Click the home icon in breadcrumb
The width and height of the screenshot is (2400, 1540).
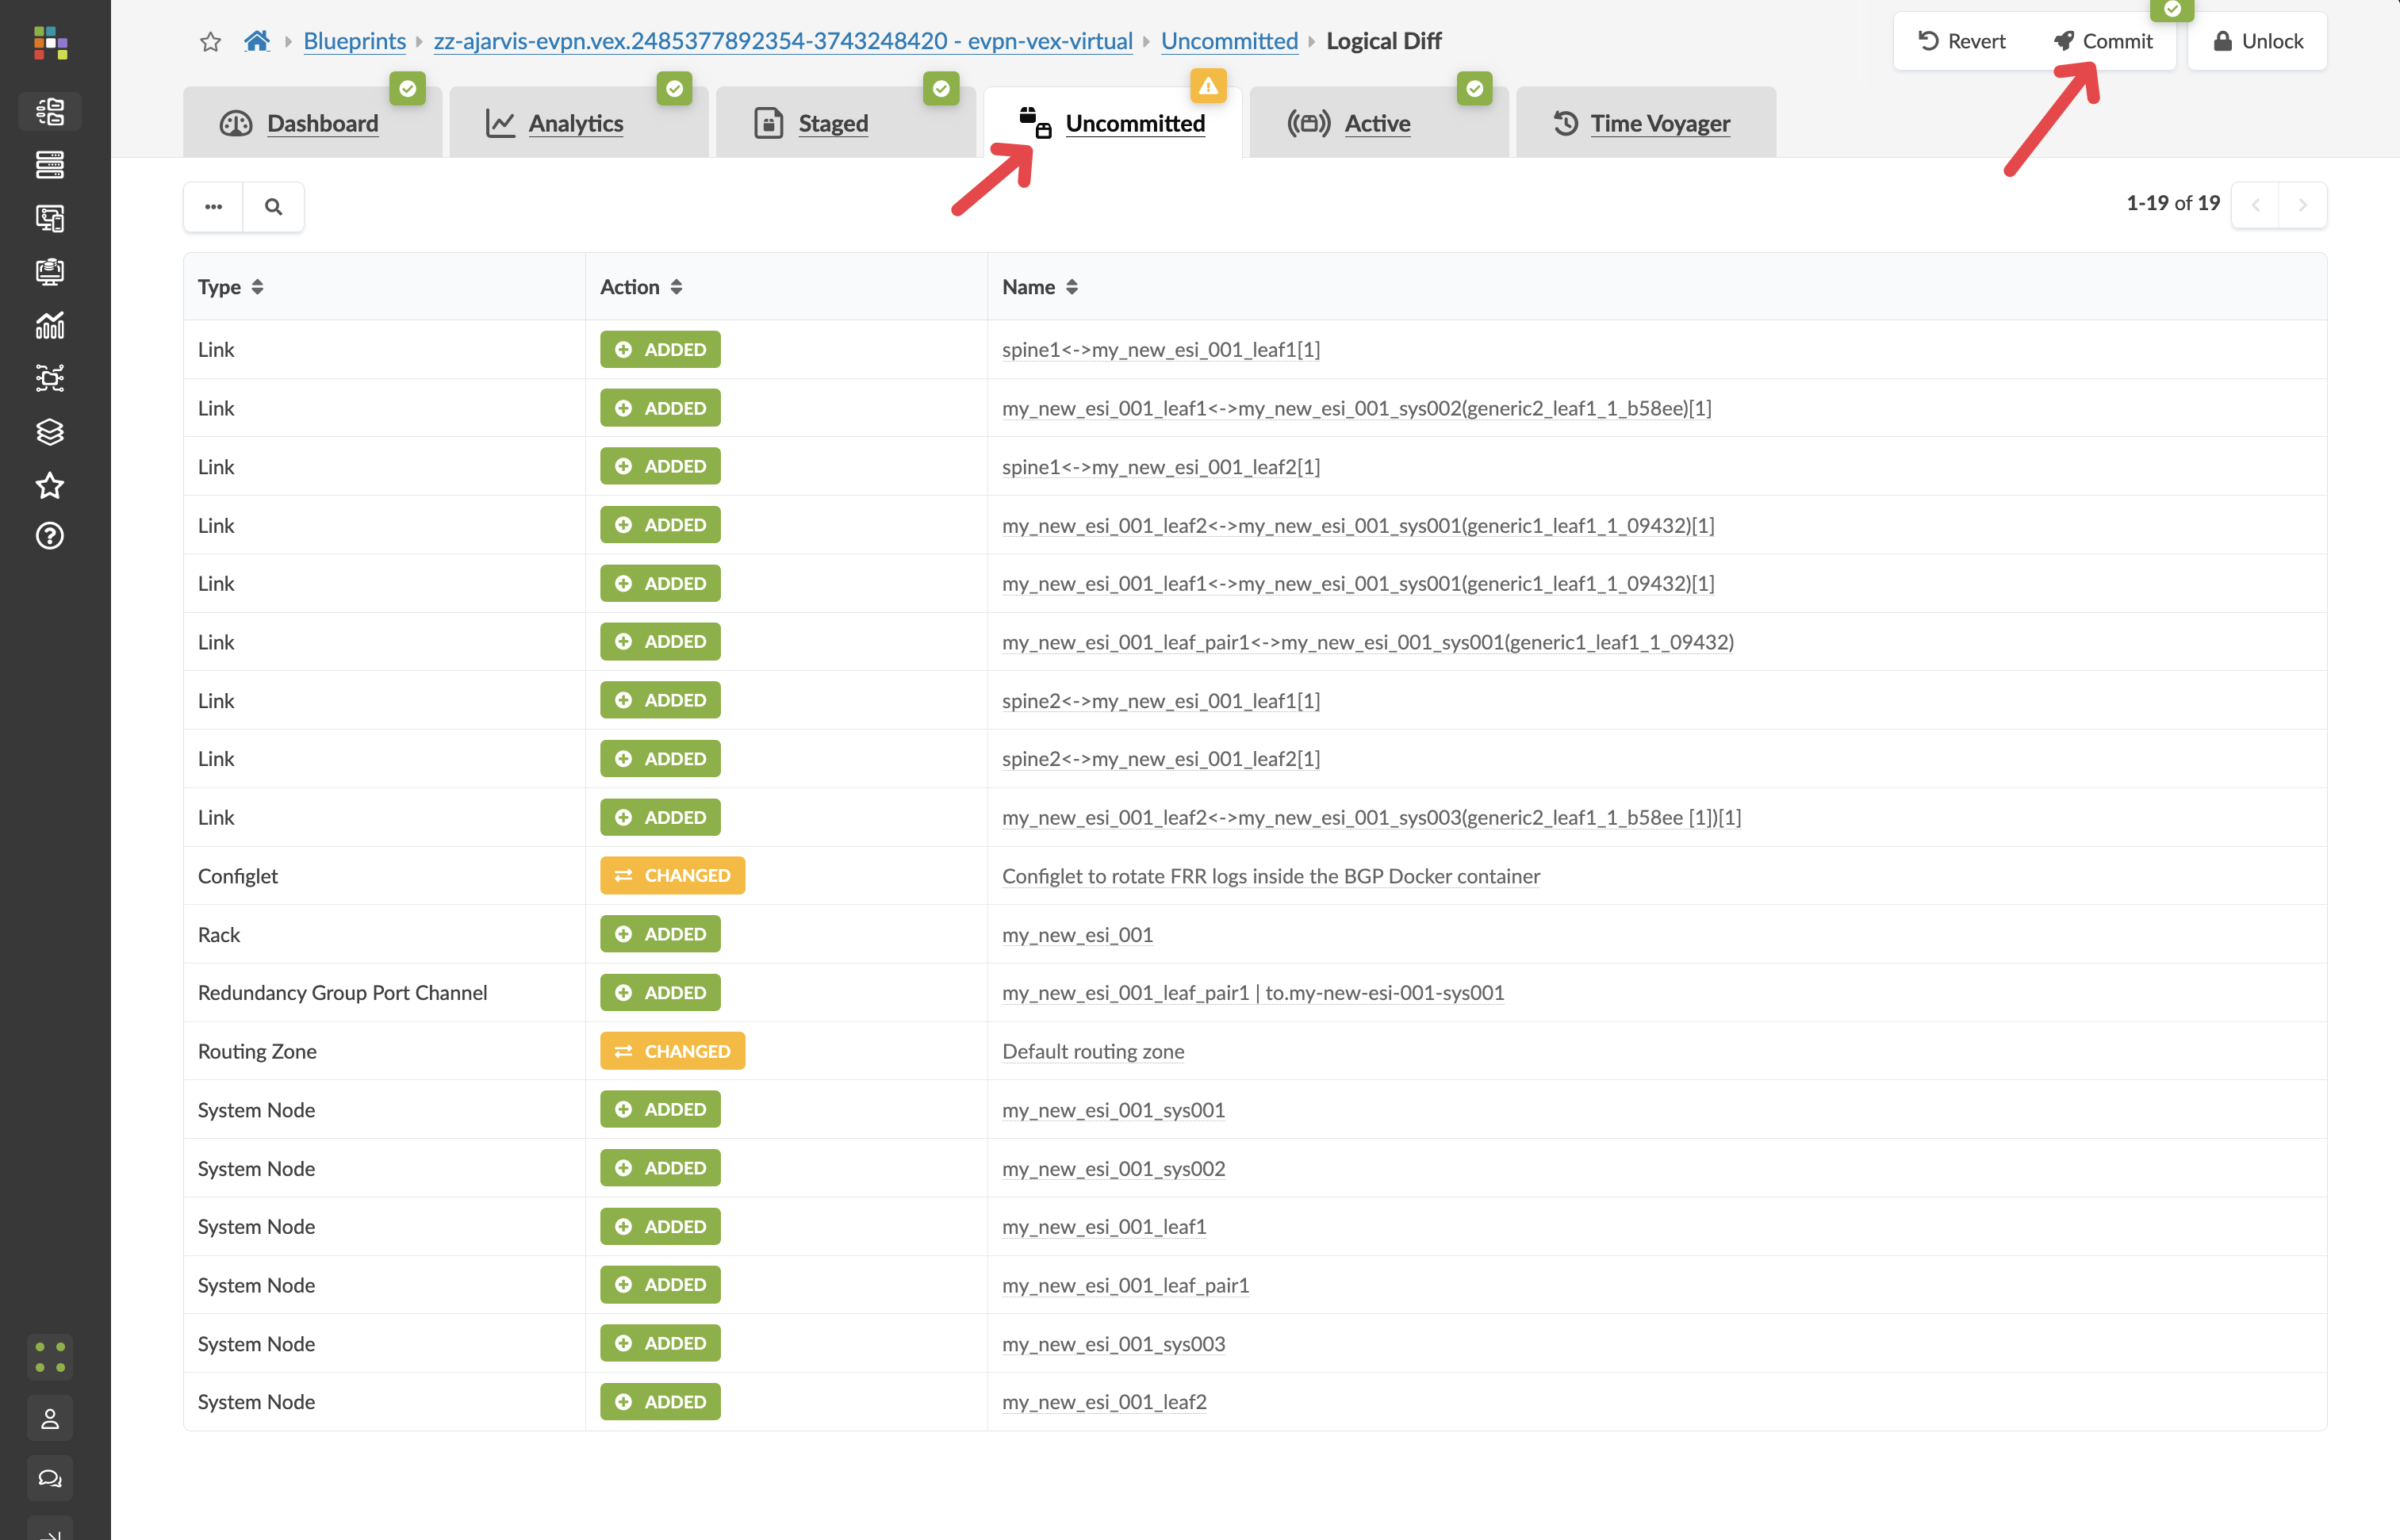257,41
